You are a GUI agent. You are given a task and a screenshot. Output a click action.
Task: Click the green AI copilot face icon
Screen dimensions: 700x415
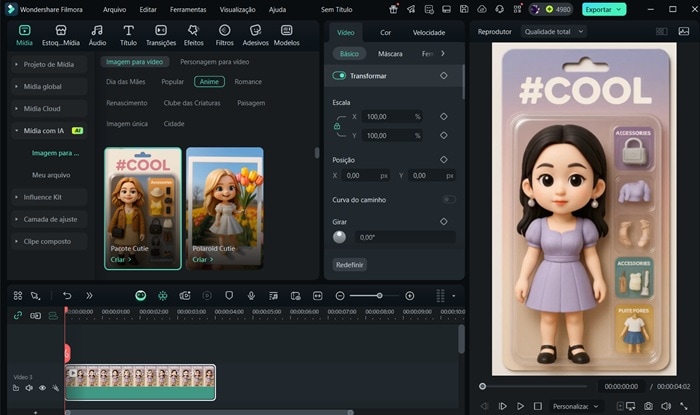click(141, 295)
